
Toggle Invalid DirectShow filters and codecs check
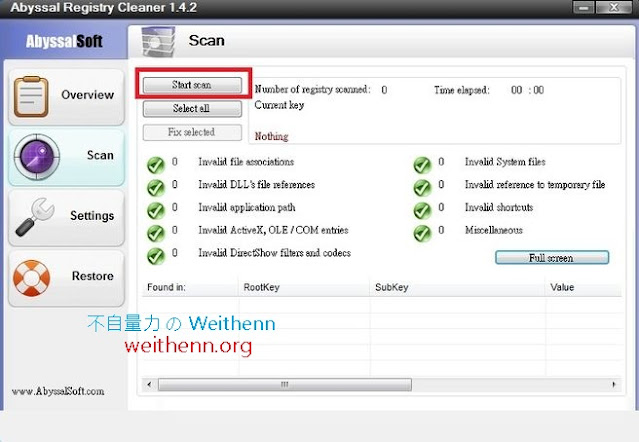[155, 256]
